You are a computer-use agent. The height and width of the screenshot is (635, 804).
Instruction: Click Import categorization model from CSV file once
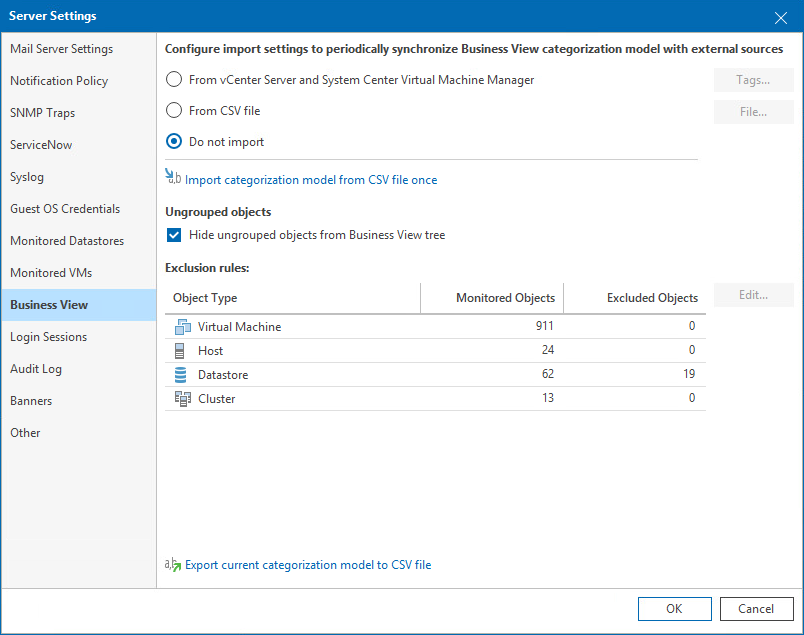point(308,180)
